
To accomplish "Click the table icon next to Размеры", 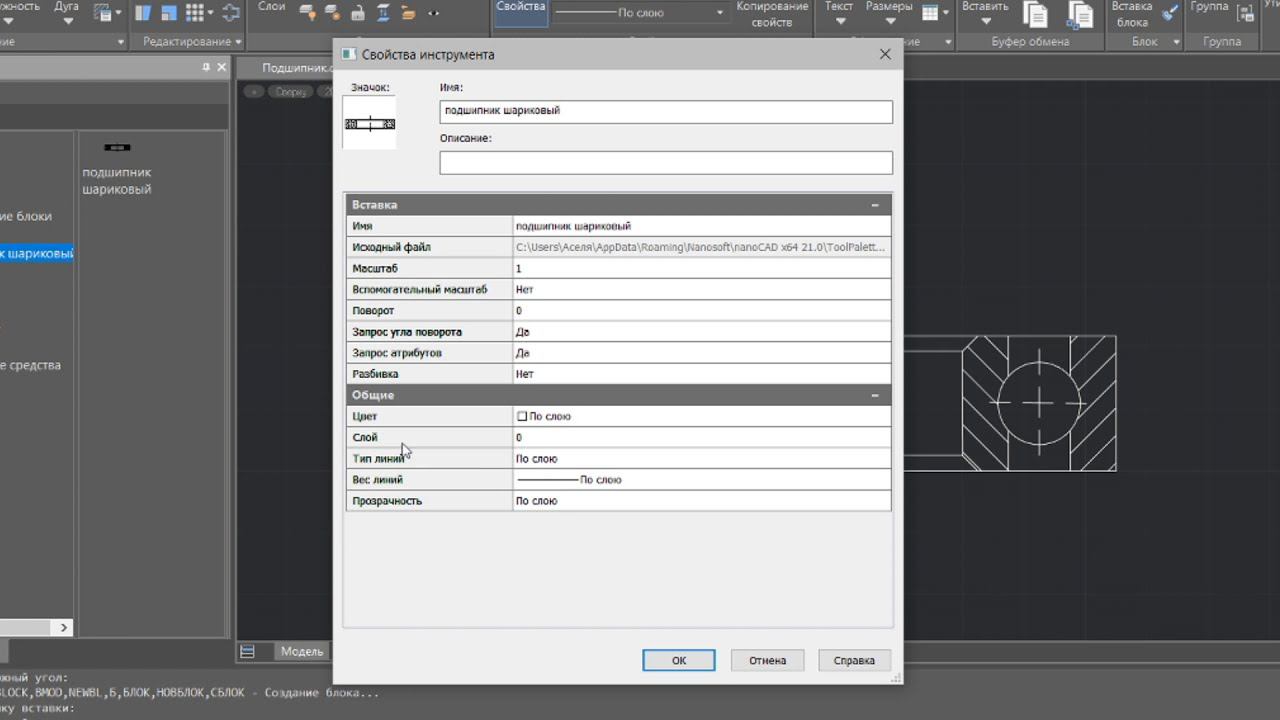I will (x=930, y=13).
